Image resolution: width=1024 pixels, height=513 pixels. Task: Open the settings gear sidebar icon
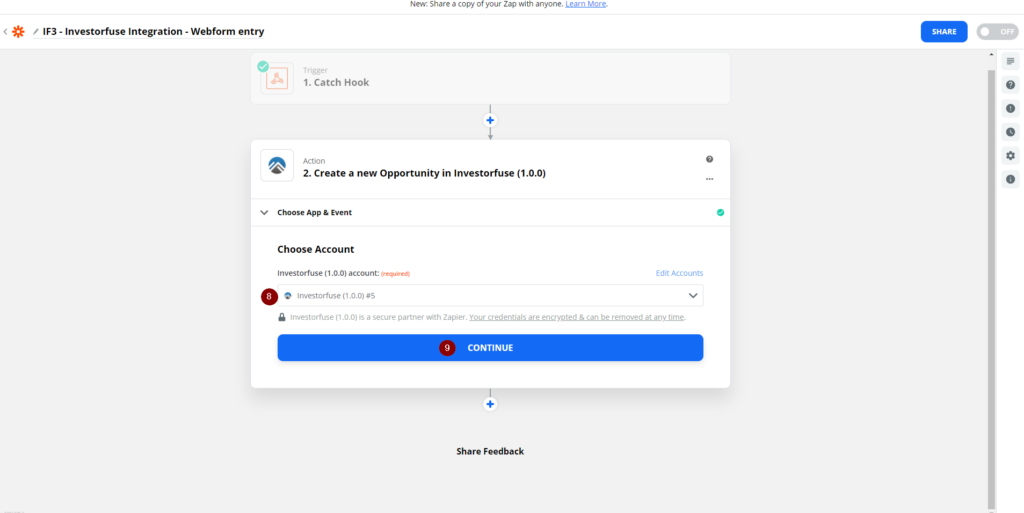point(1010,155)
